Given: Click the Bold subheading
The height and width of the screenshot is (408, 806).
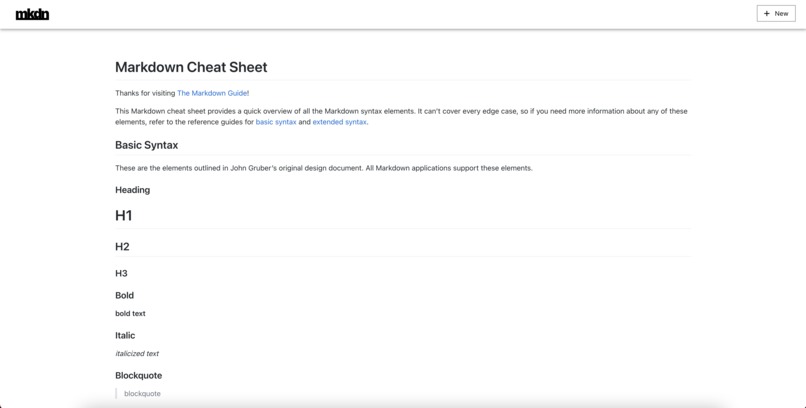Looking at the screenshot, I should tap(124, 295).
